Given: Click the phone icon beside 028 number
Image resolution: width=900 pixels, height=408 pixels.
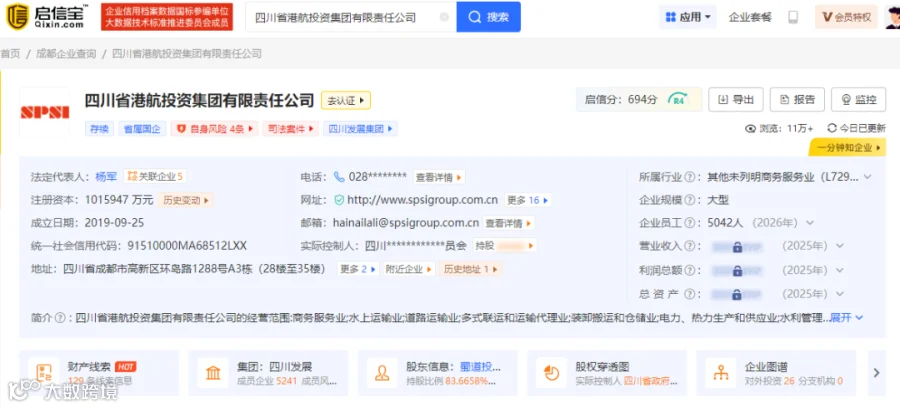Looking at the screenshot, I should pos(339,177).
